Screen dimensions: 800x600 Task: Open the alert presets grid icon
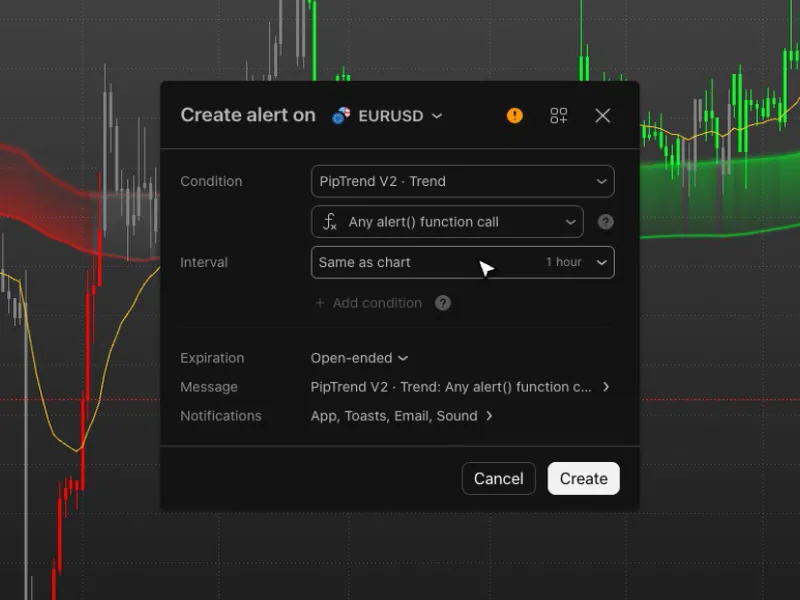pyautogui.click(x=559, y=116)
